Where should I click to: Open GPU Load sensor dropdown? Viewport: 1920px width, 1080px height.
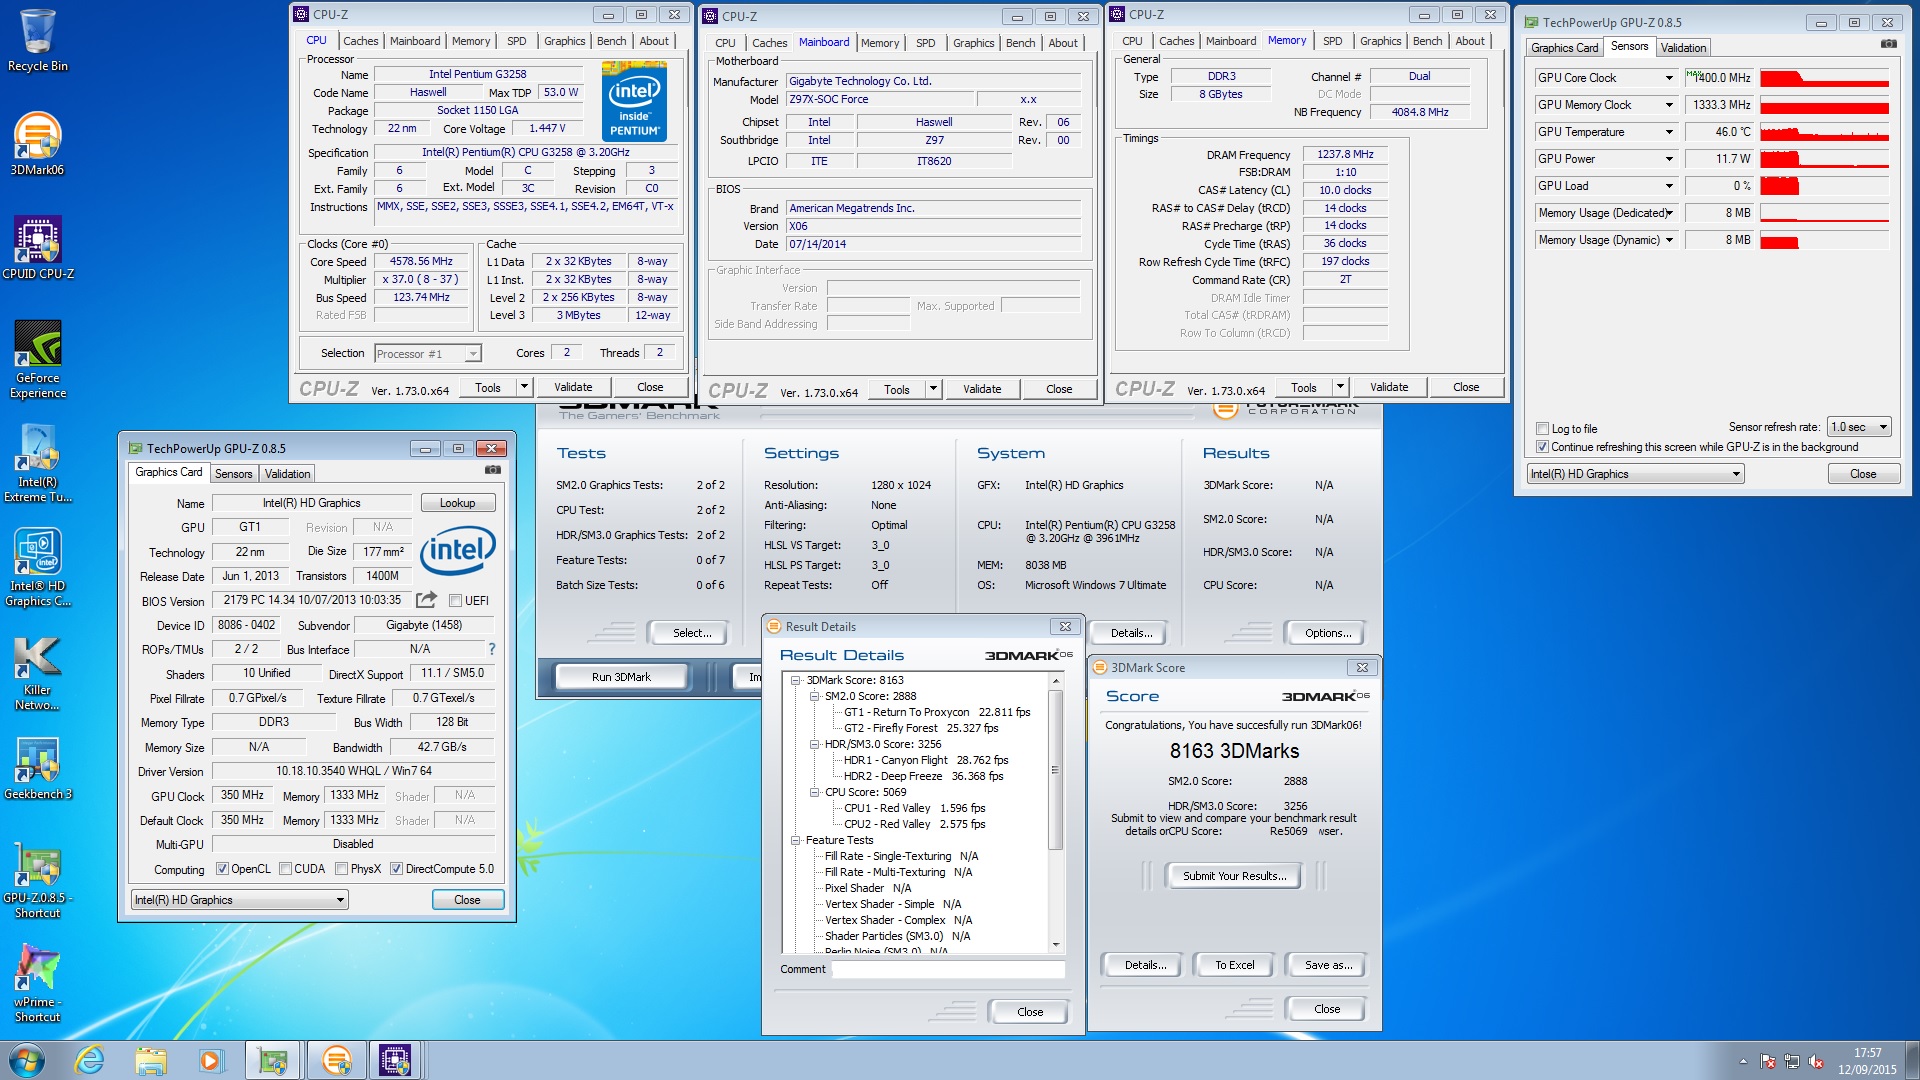pyautogui.click(x=1669, y=186)
